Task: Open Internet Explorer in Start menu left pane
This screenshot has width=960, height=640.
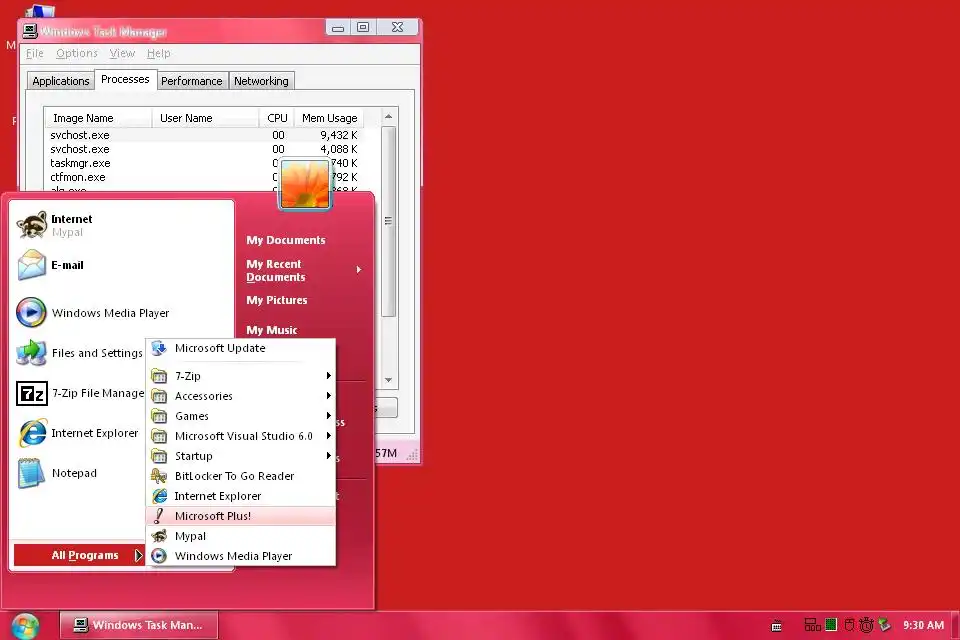Action: click(x=80, y=433)
